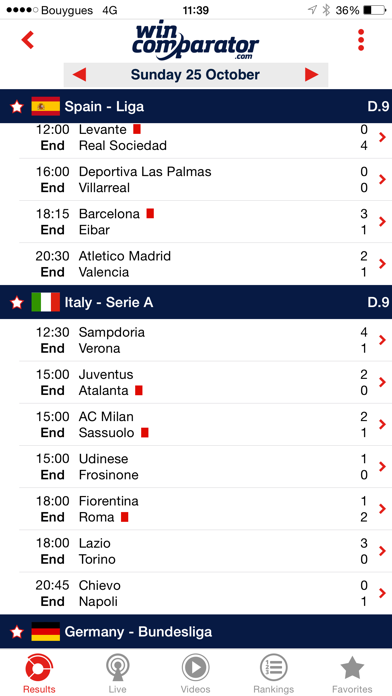Image resolution: width=392 pixels, height=696 pixels.
Task: Toggle favorite star for Germany - Bundesliga
Action: pyautogui.click(x=17, y=632)
